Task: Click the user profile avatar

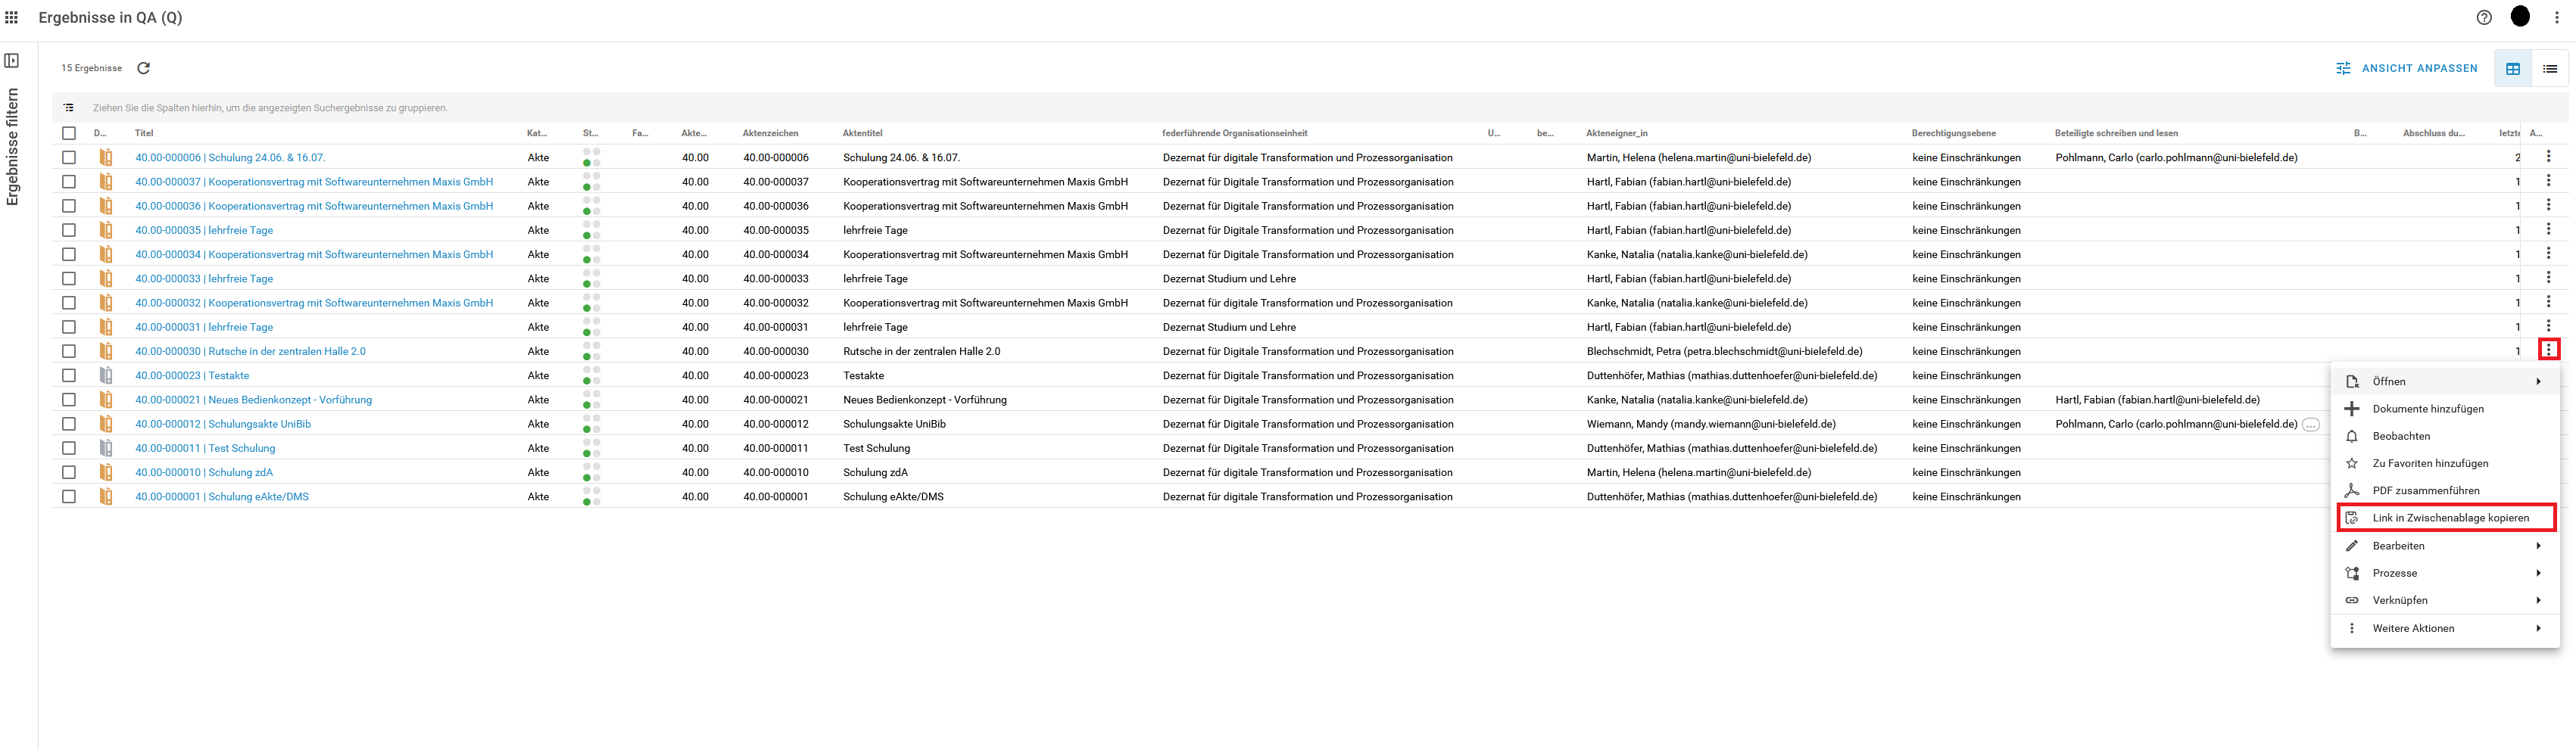Action: pos(2520,17)
